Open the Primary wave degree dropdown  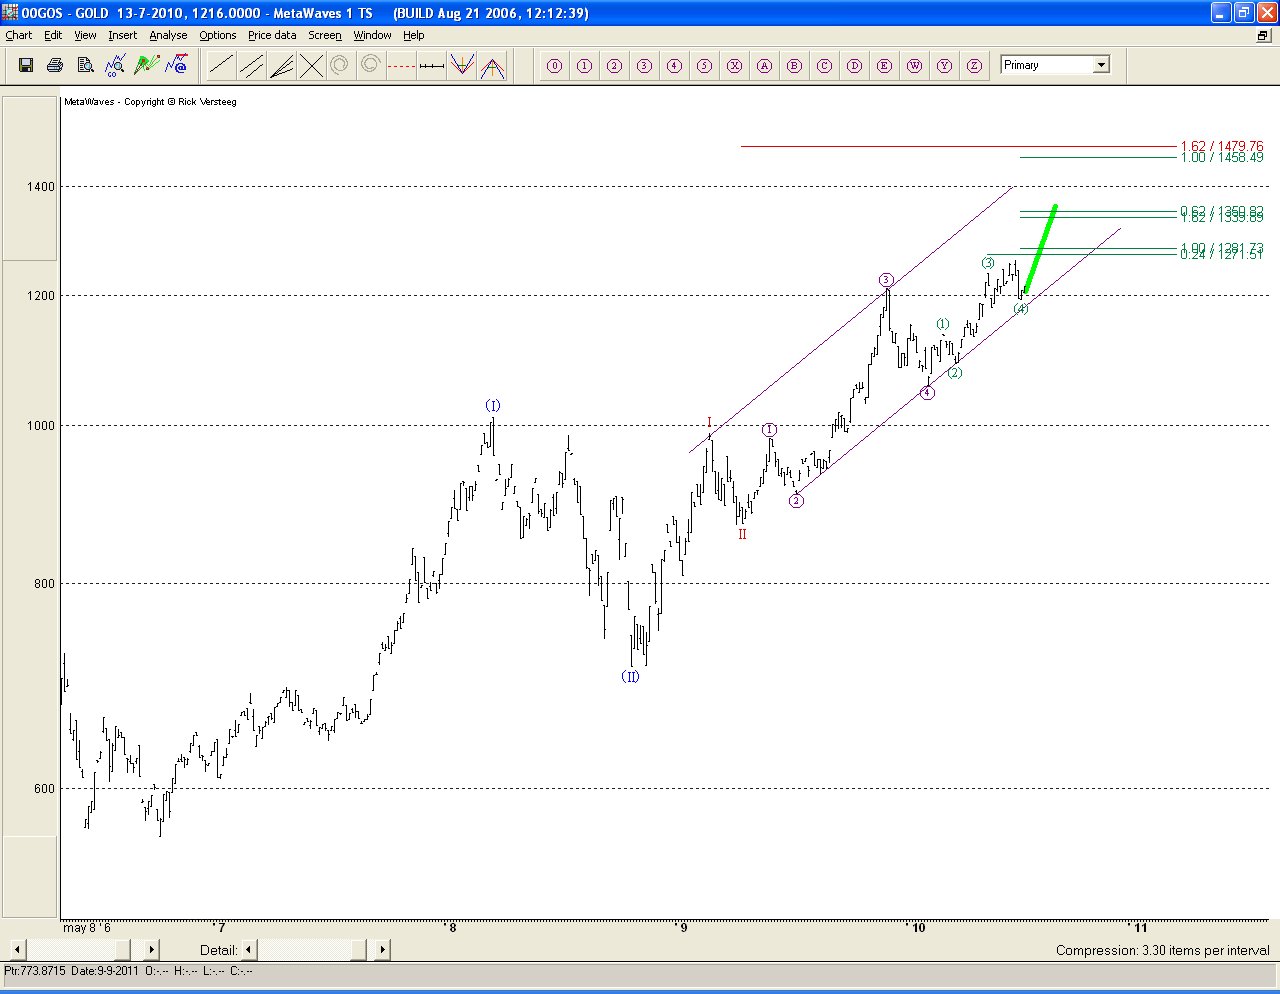(x=1101, y=65)
